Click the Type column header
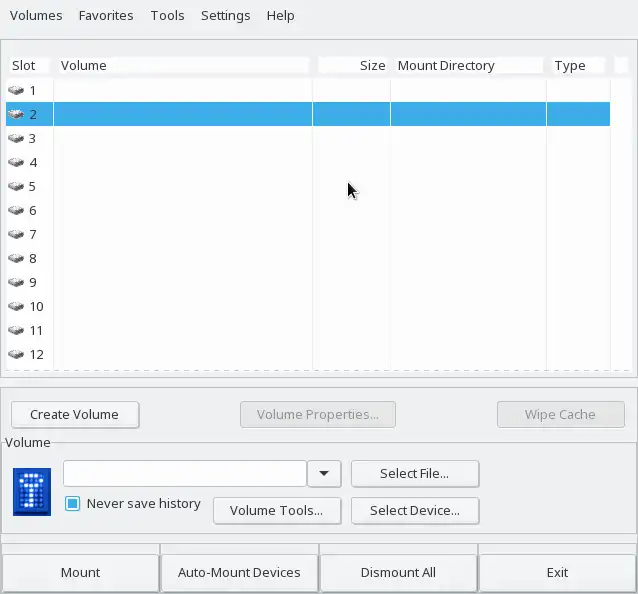Image resolution: width=638 pixels, height=594 pixels. pyautogui.click(x=578, y=66)
